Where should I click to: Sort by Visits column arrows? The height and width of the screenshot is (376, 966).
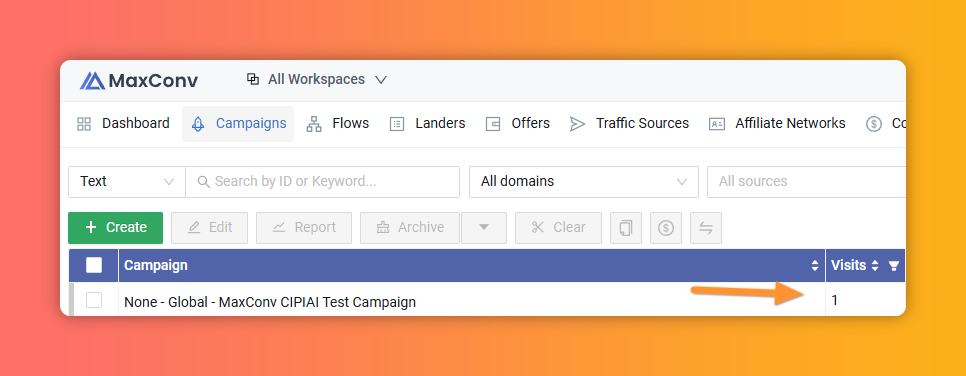point(875,266)
